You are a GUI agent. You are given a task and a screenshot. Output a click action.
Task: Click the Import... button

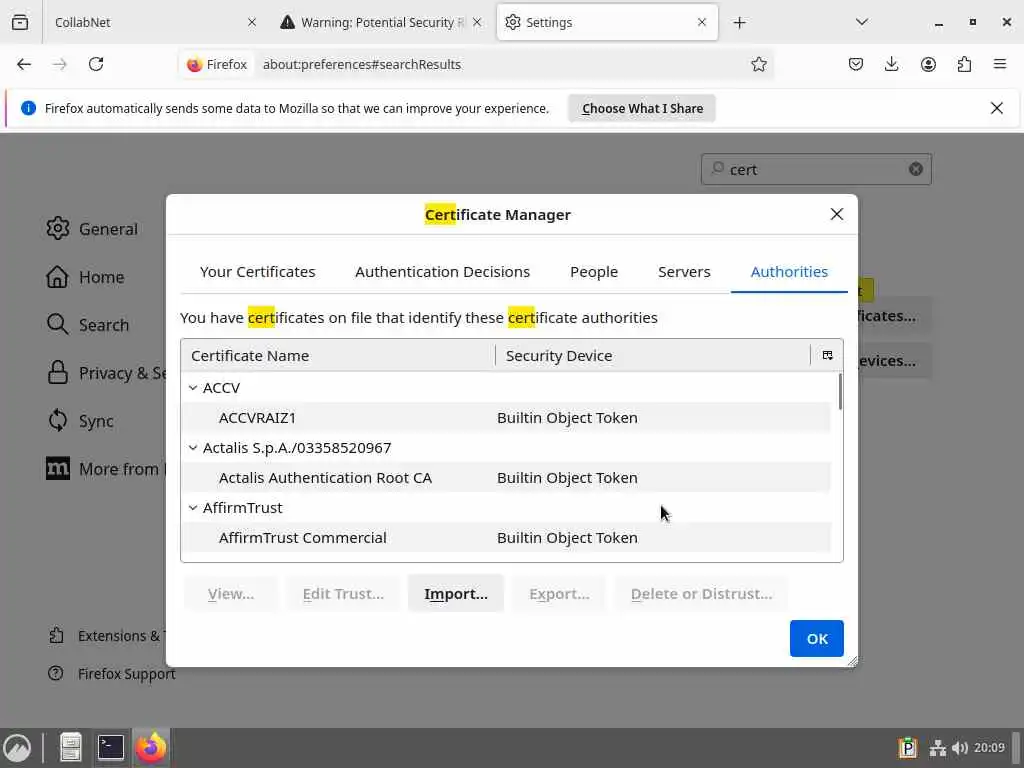click(456, 594)
